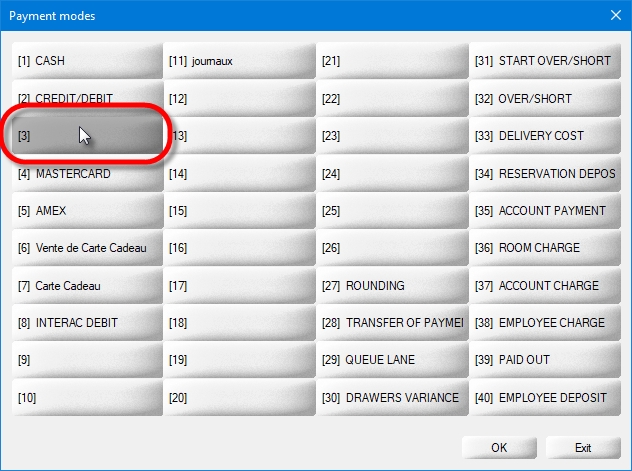Select QUEUE LANE payment mode
The image size is (632, 471).
click(392, 360)
